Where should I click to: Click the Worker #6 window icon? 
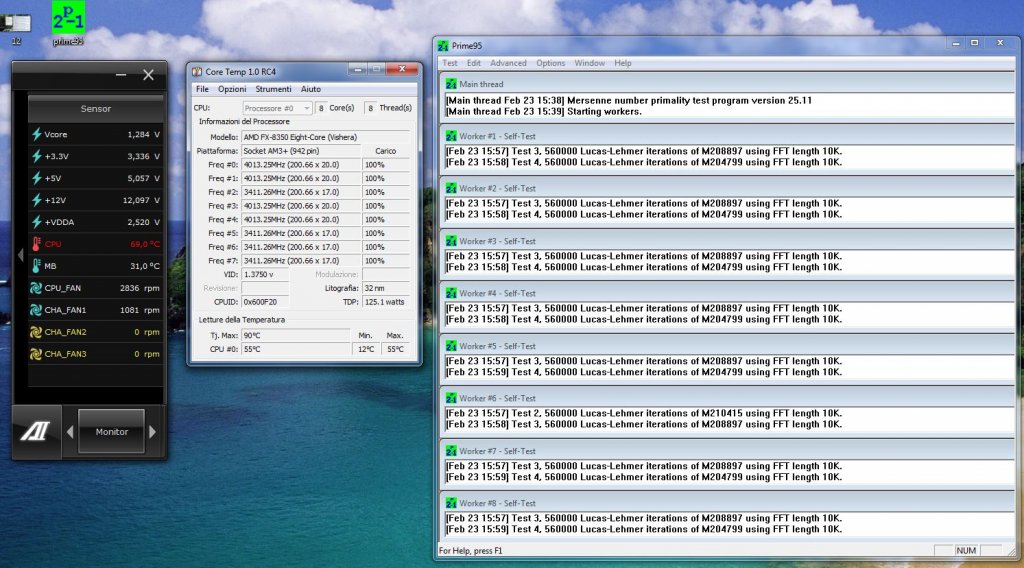click(x=451, y=398)
